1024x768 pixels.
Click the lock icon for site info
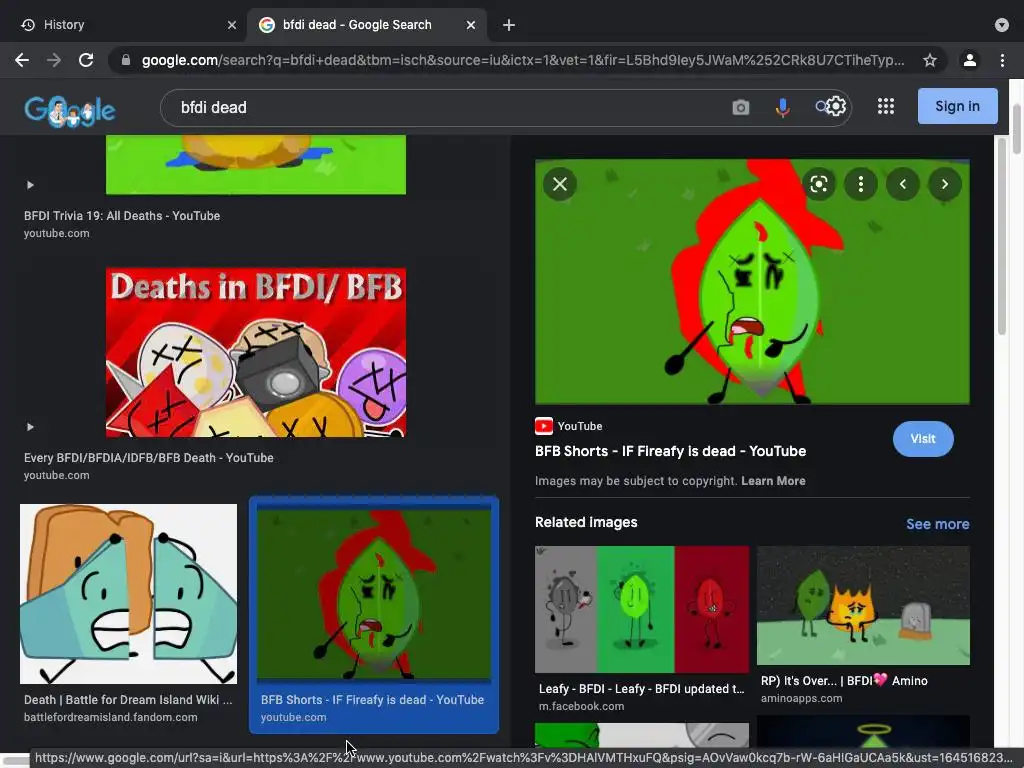[126, 60]
